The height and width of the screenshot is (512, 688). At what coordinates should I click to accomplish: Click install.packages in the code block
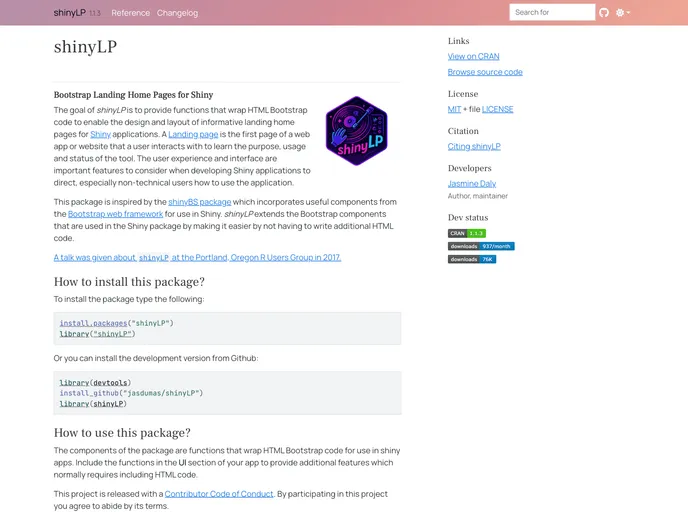[93, 323]
